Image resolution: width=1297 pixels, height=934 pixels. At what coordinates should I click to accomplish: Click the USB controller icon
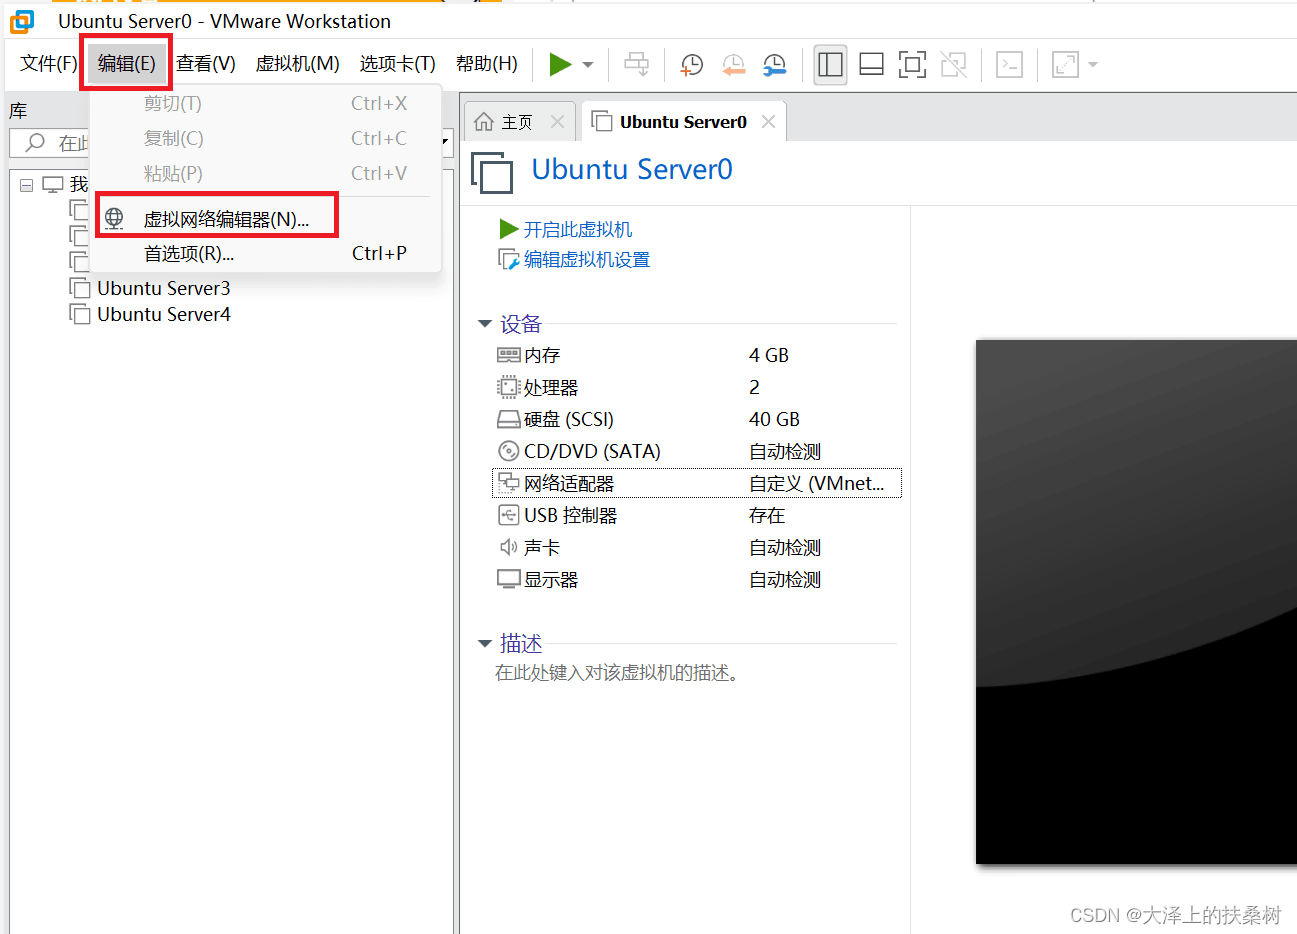(x=509, y=515)
